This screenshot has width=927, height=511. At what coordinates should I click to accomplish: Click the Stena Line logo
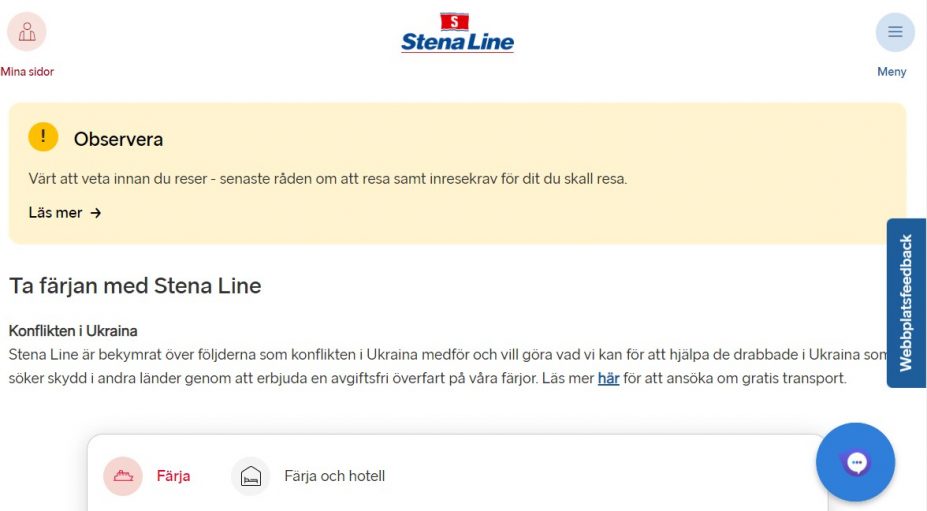[457, 33]
